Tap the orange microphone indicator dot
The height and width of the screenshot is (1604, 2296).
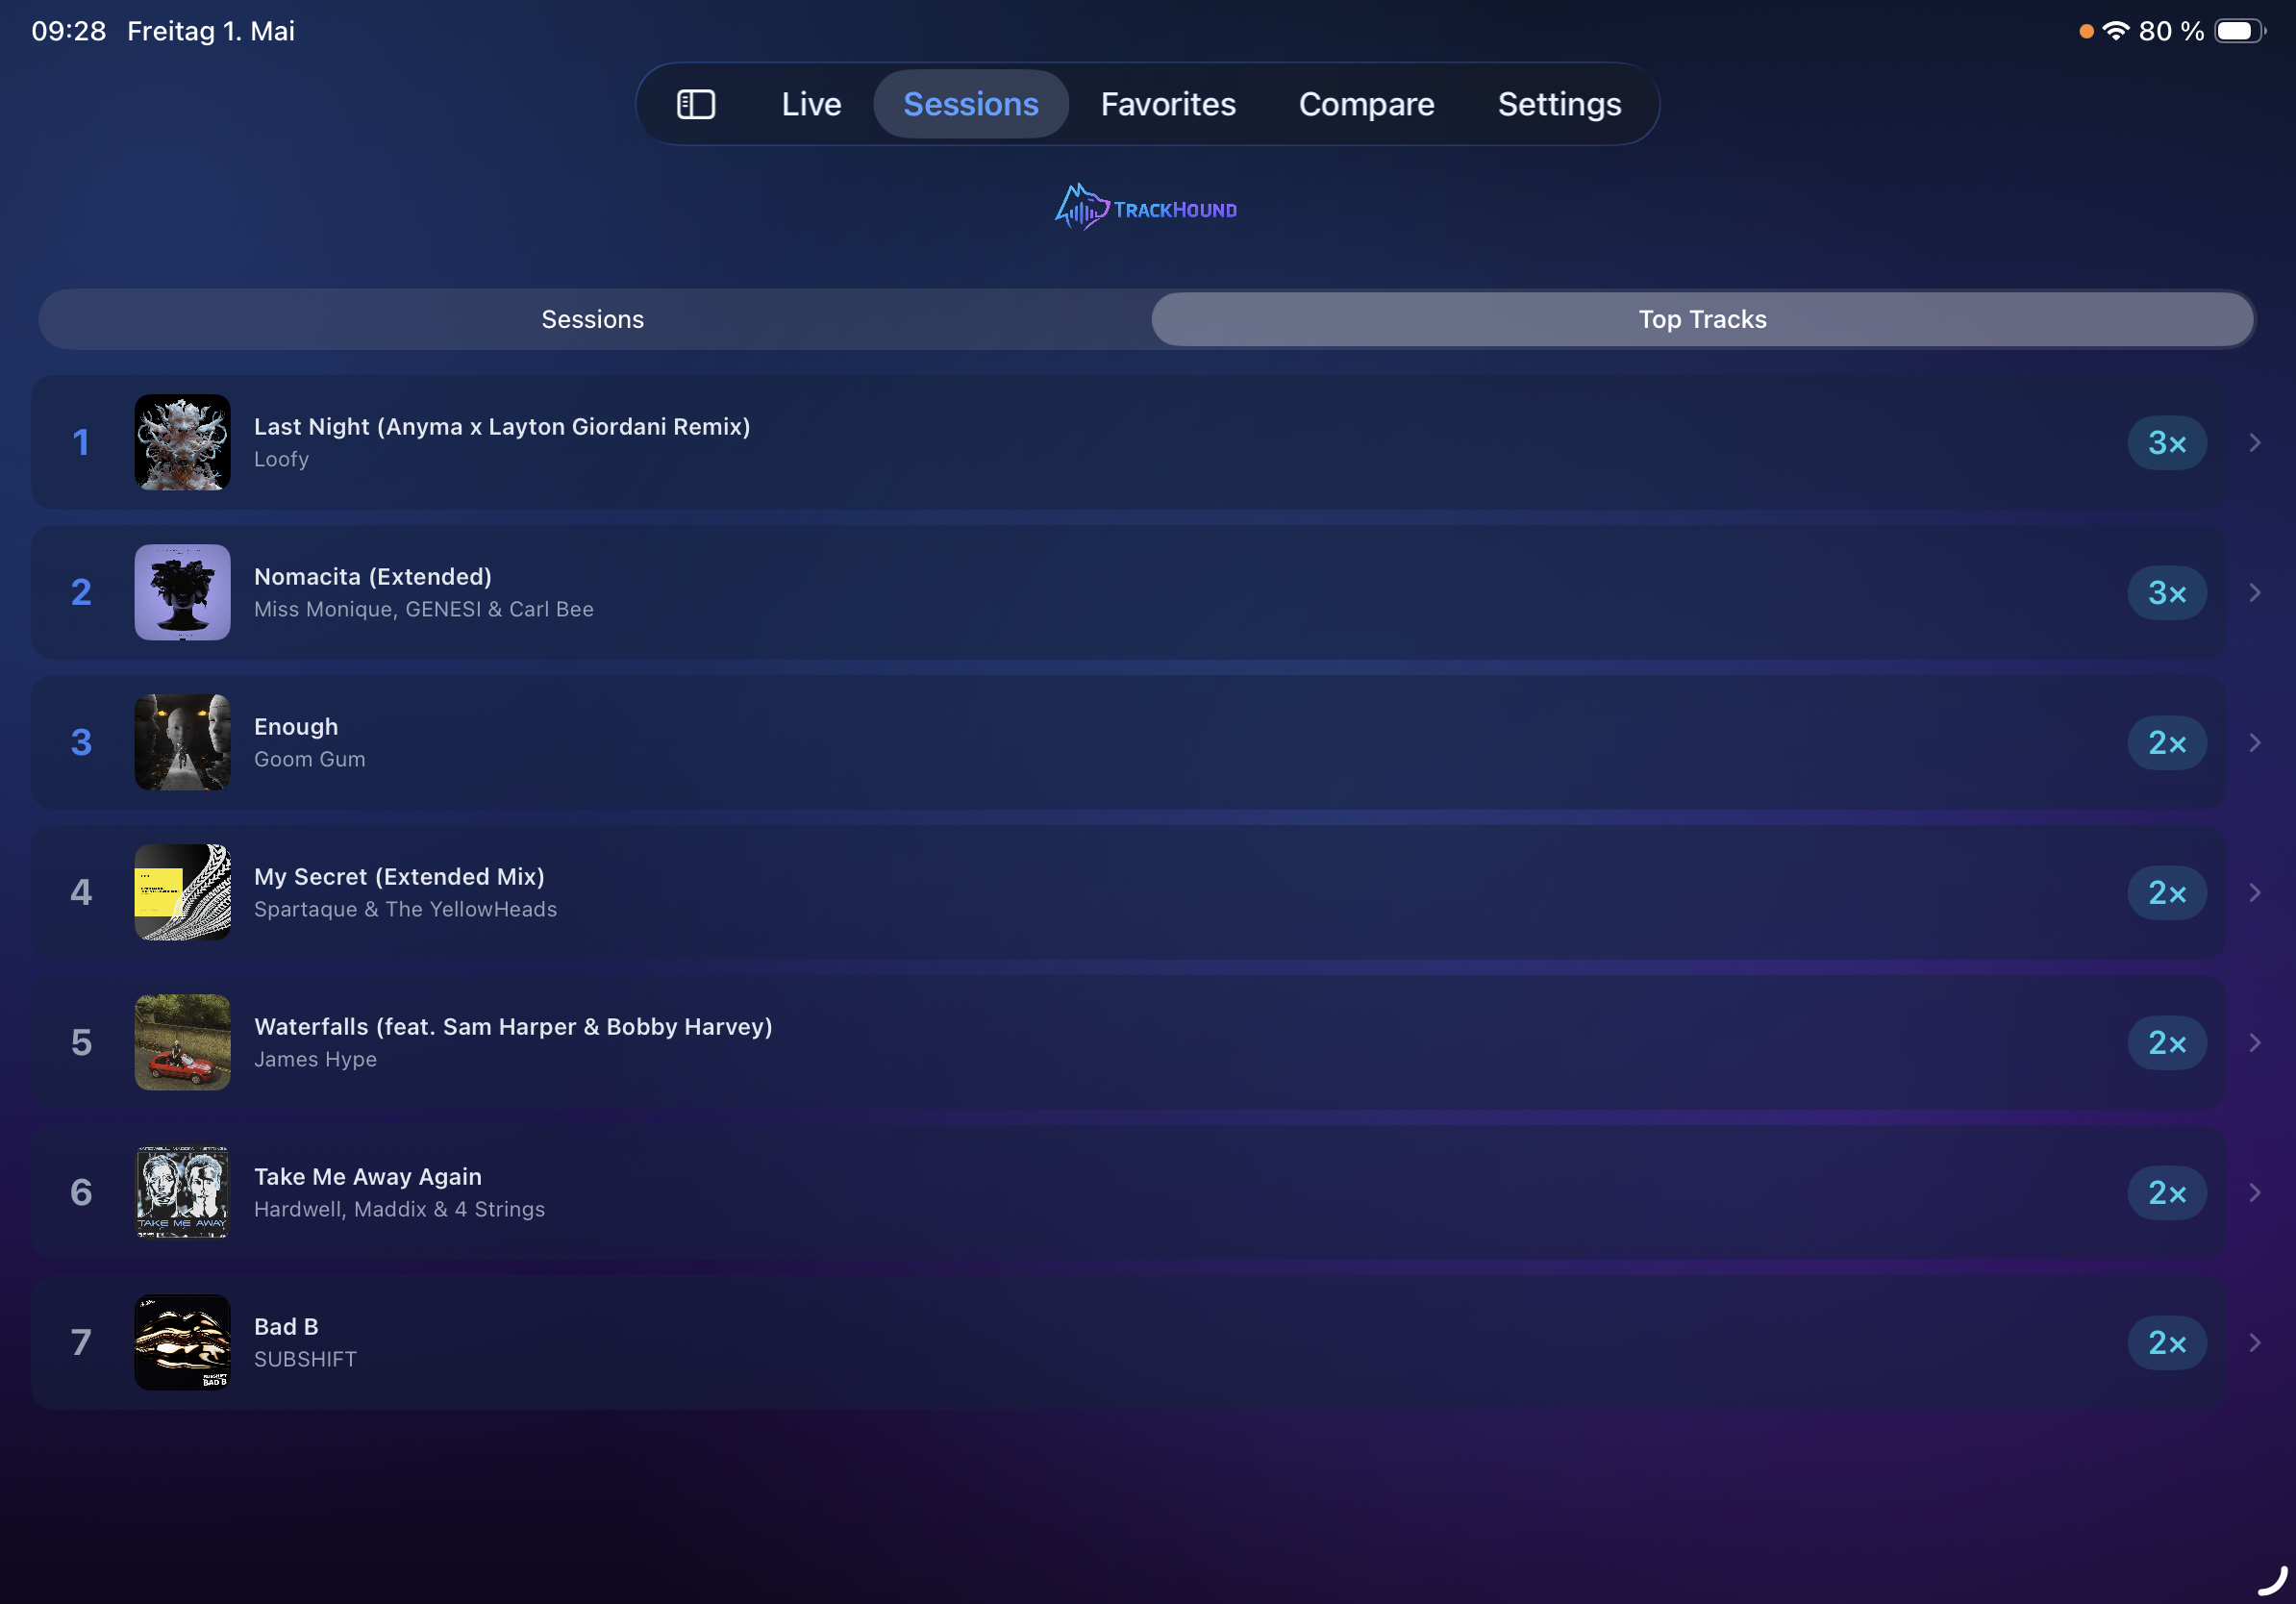tap(2086, 31)
